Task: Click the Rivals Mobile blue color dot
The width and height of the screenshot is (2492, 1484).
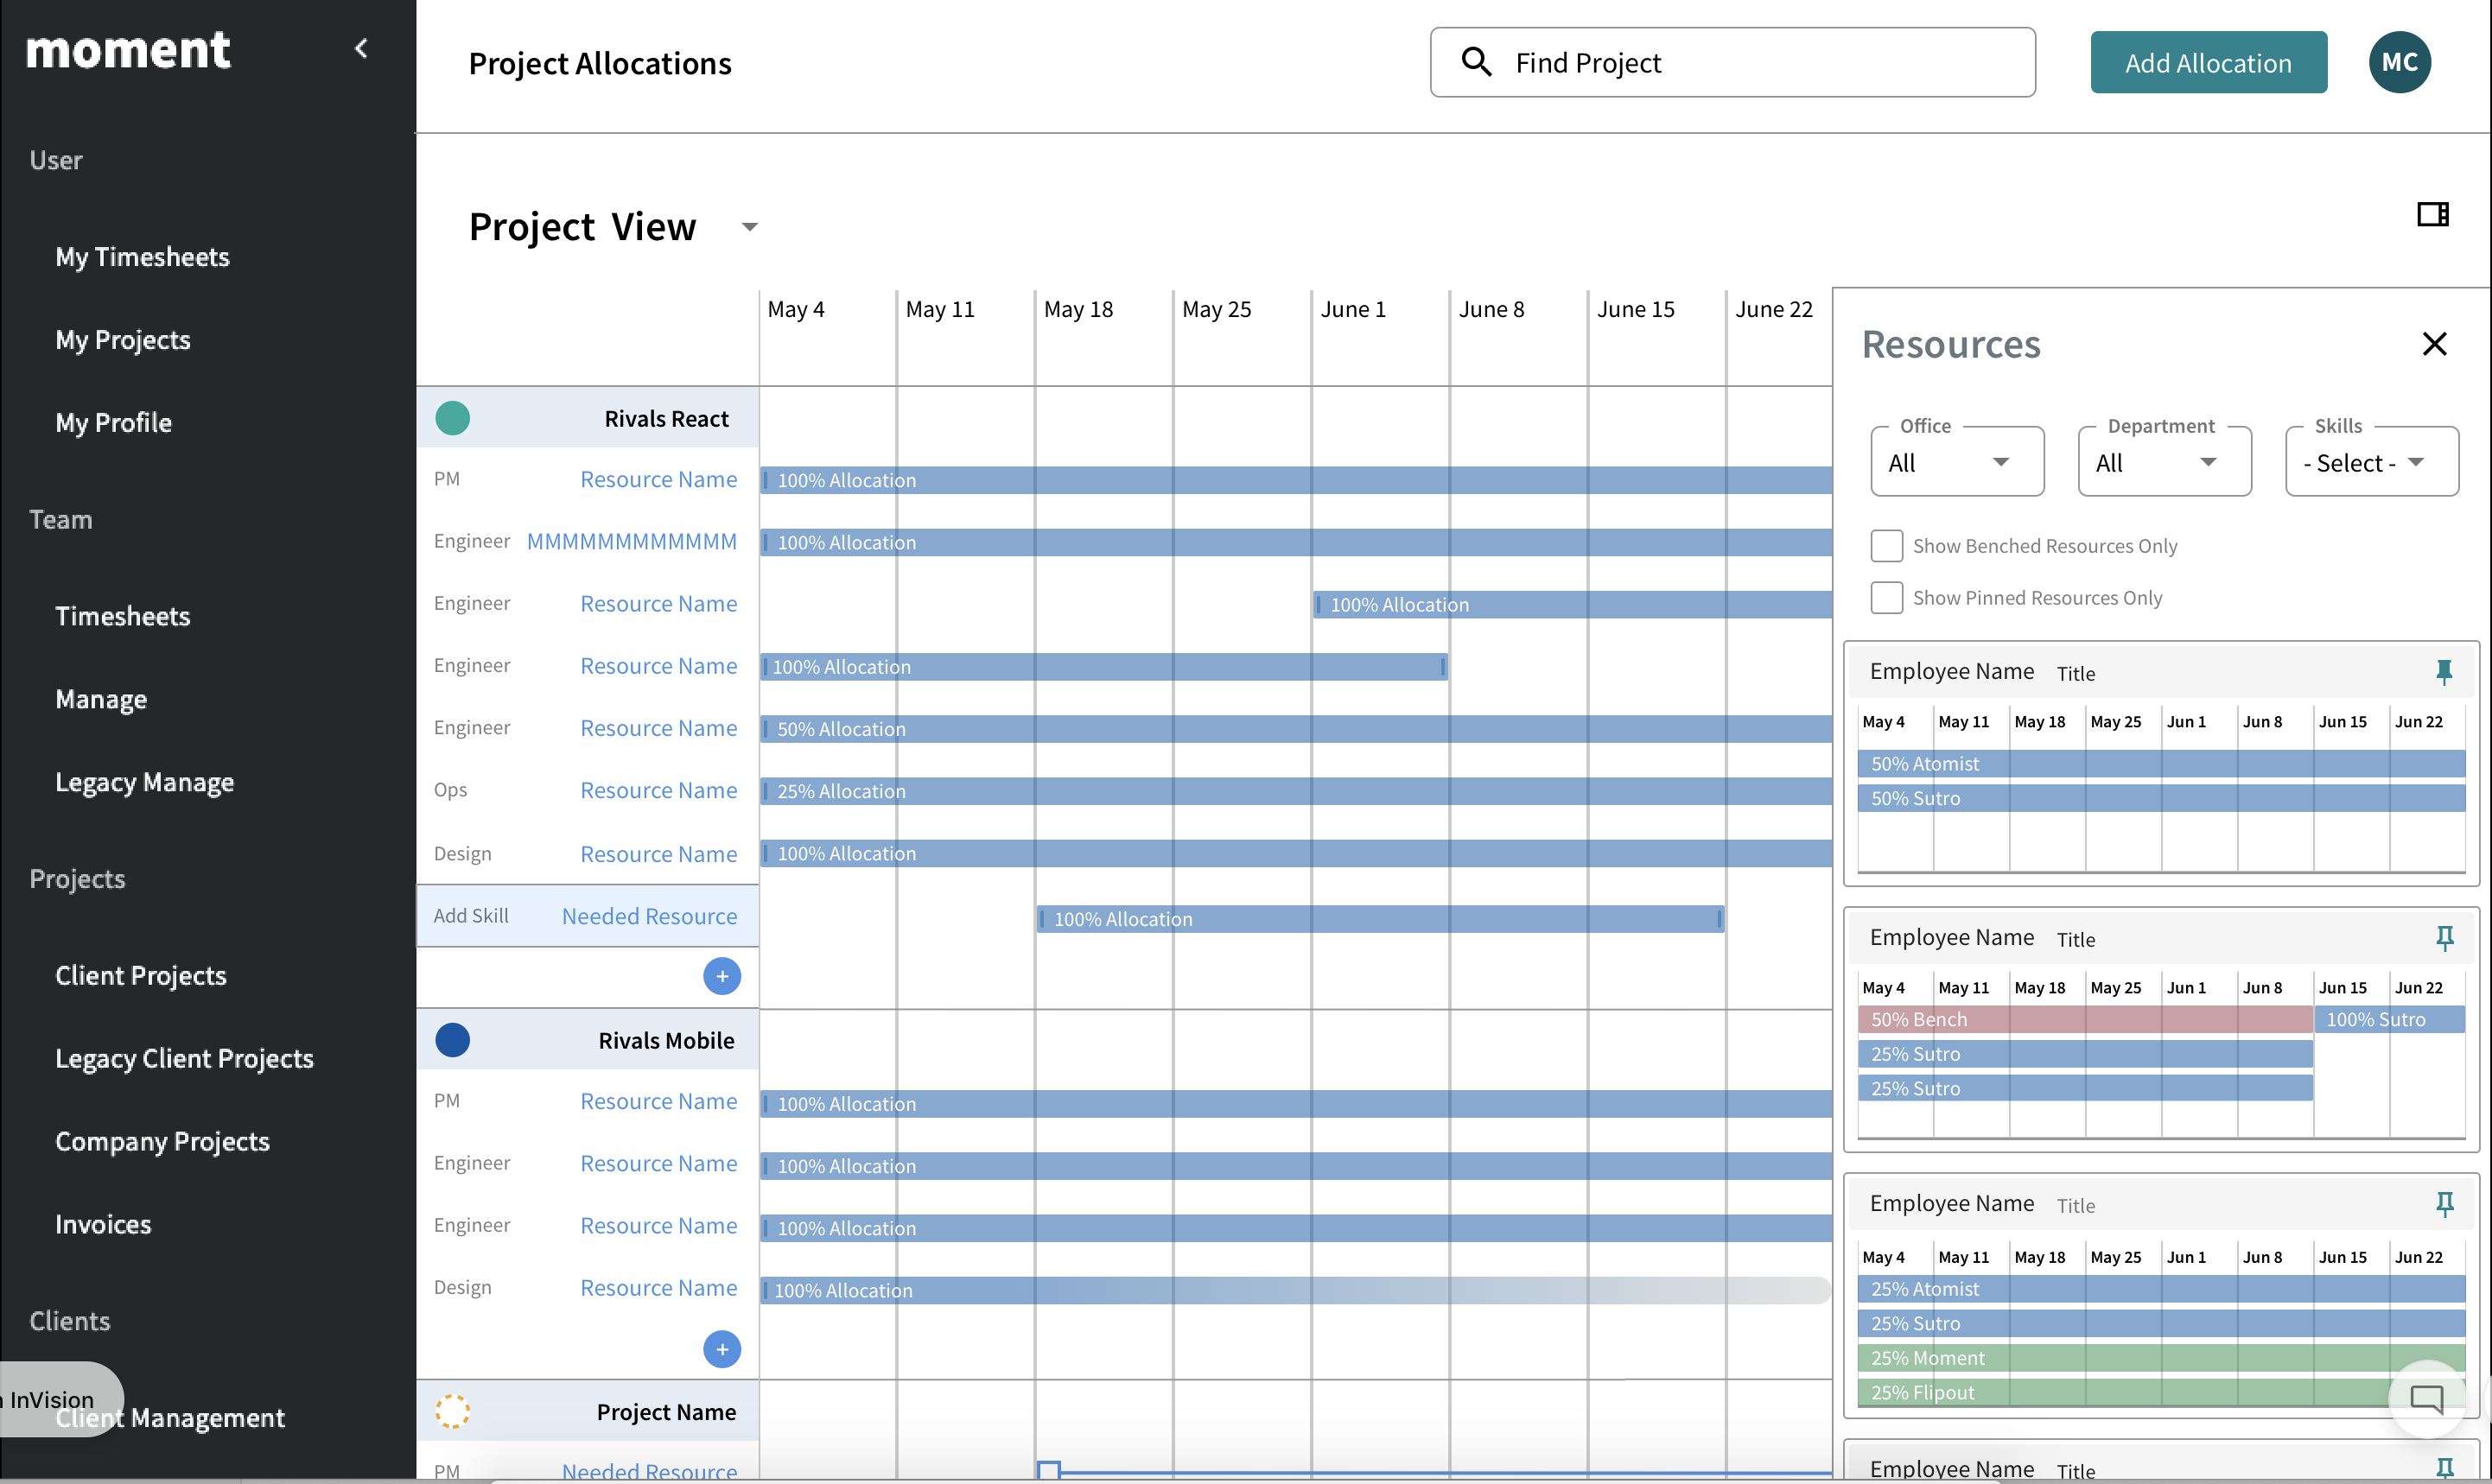Action: point(452,1040)
